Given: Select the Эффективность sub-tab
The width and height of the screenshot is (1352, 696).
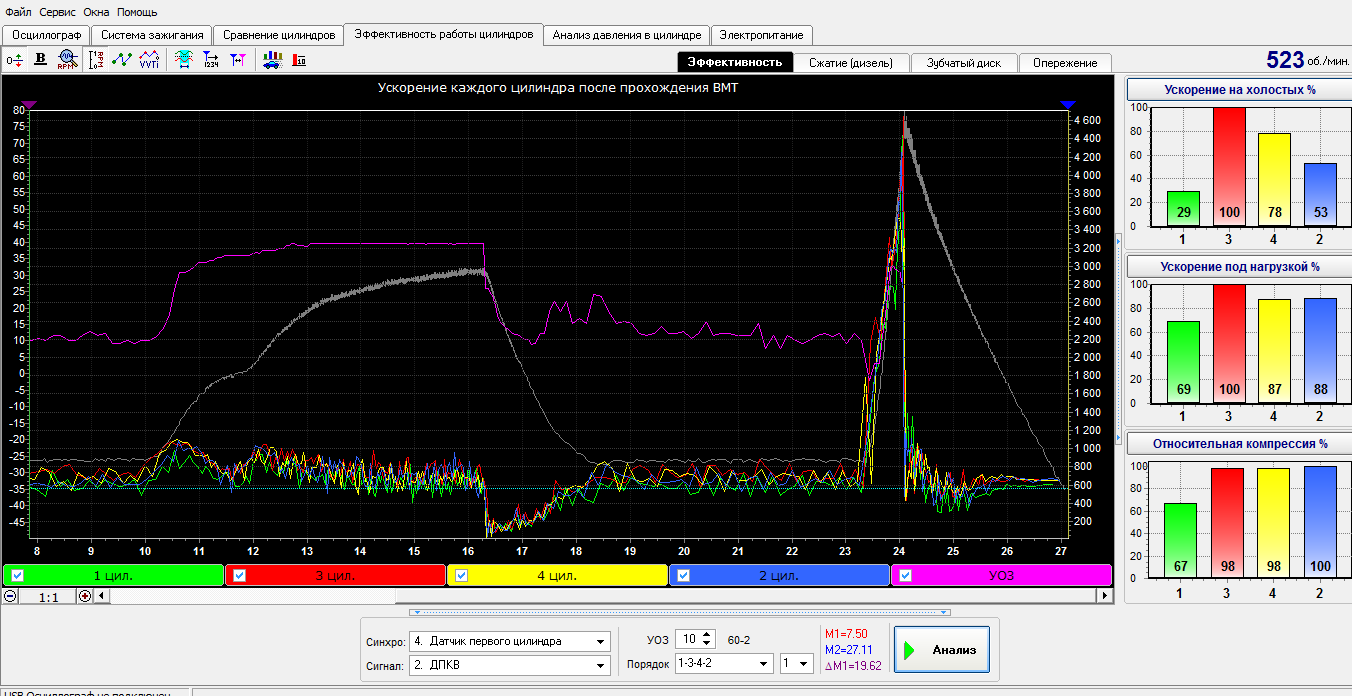Looking at the screenshot, I should [735, 62].
